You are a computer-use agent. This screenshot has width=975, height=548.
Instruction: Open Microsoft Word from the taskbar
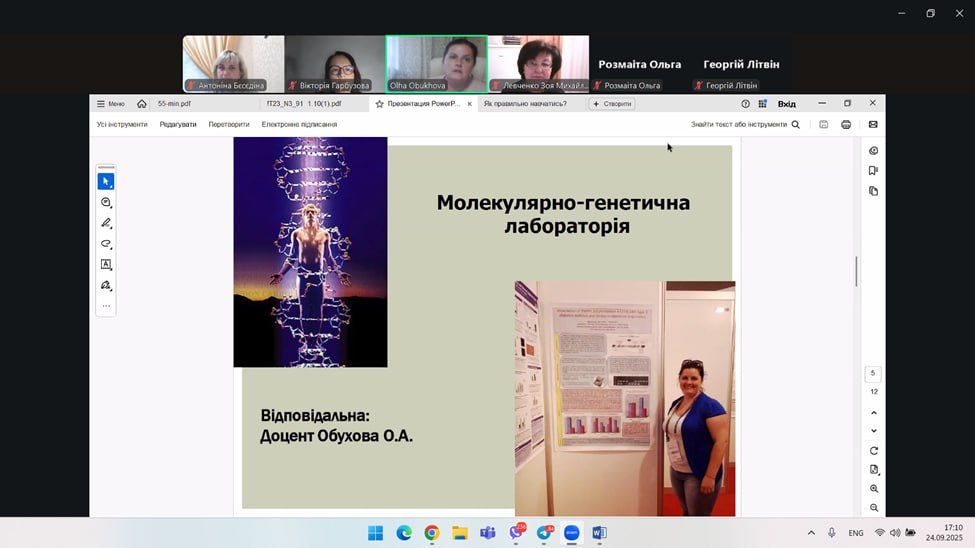(599, 533)
